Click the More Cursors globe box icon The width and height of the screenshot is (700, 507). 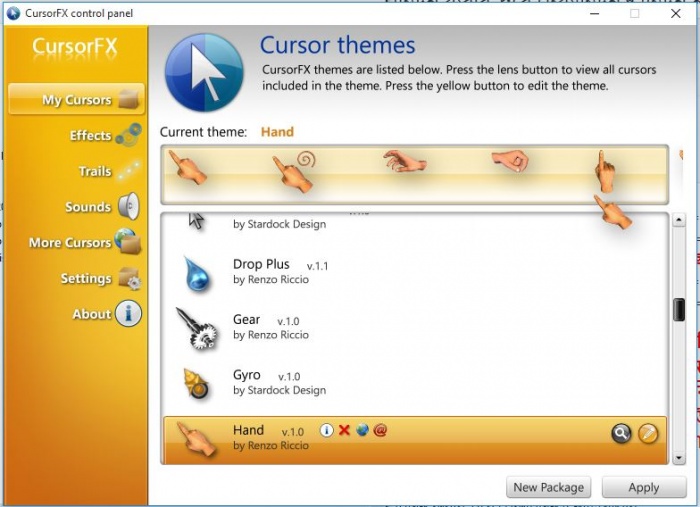coord(128,241)
